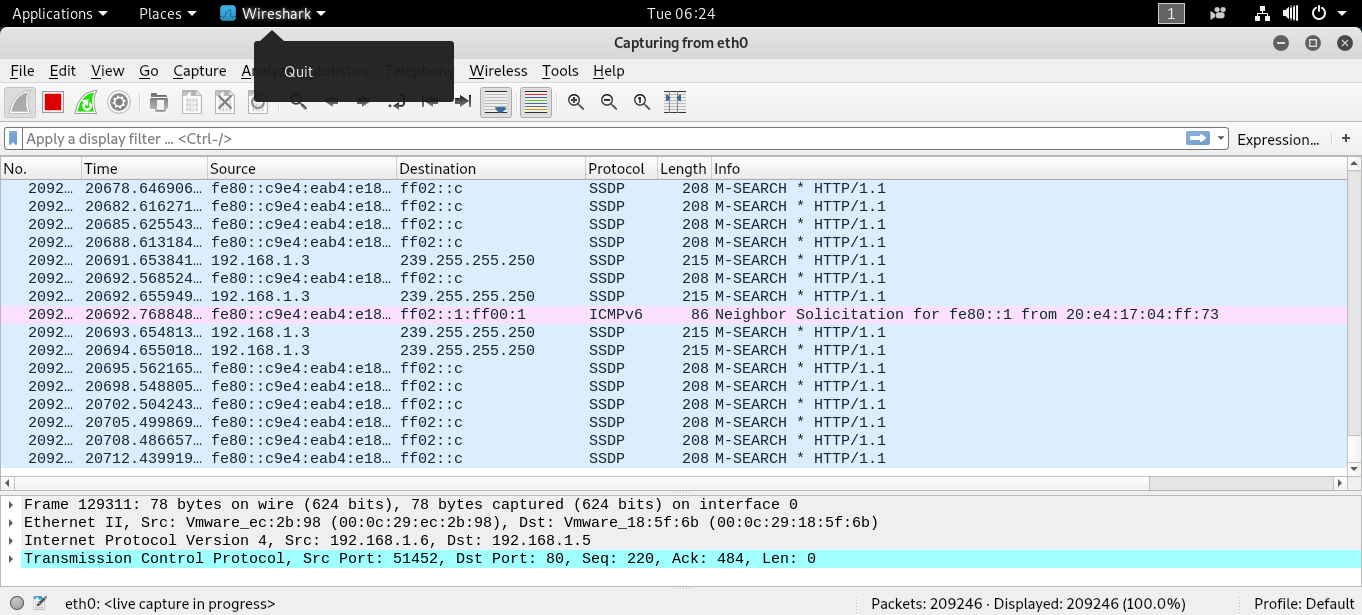Viewport: 1362px width, 615px height.
Task: Sort by the Time column header
Action: [x=145, y=169]
